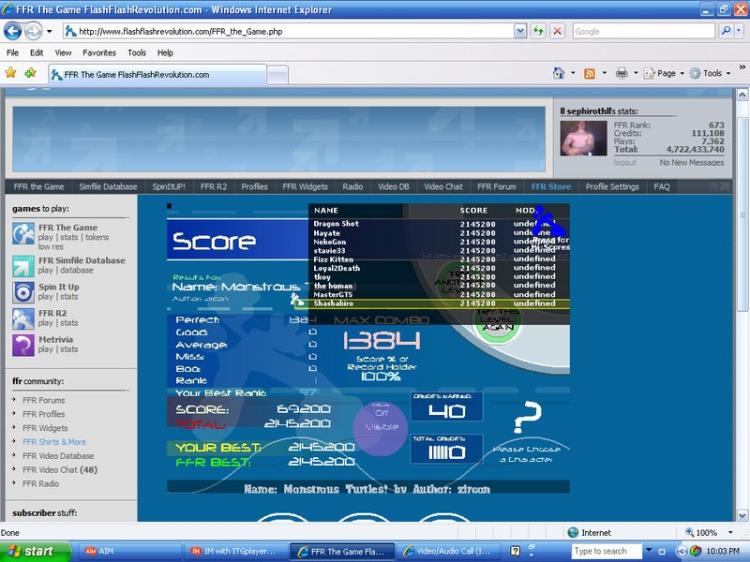Image resolution: width=750 pixels, height=562 pixels.
Task: Click the browser Back arrow button
Action: (x=14, y=31)
